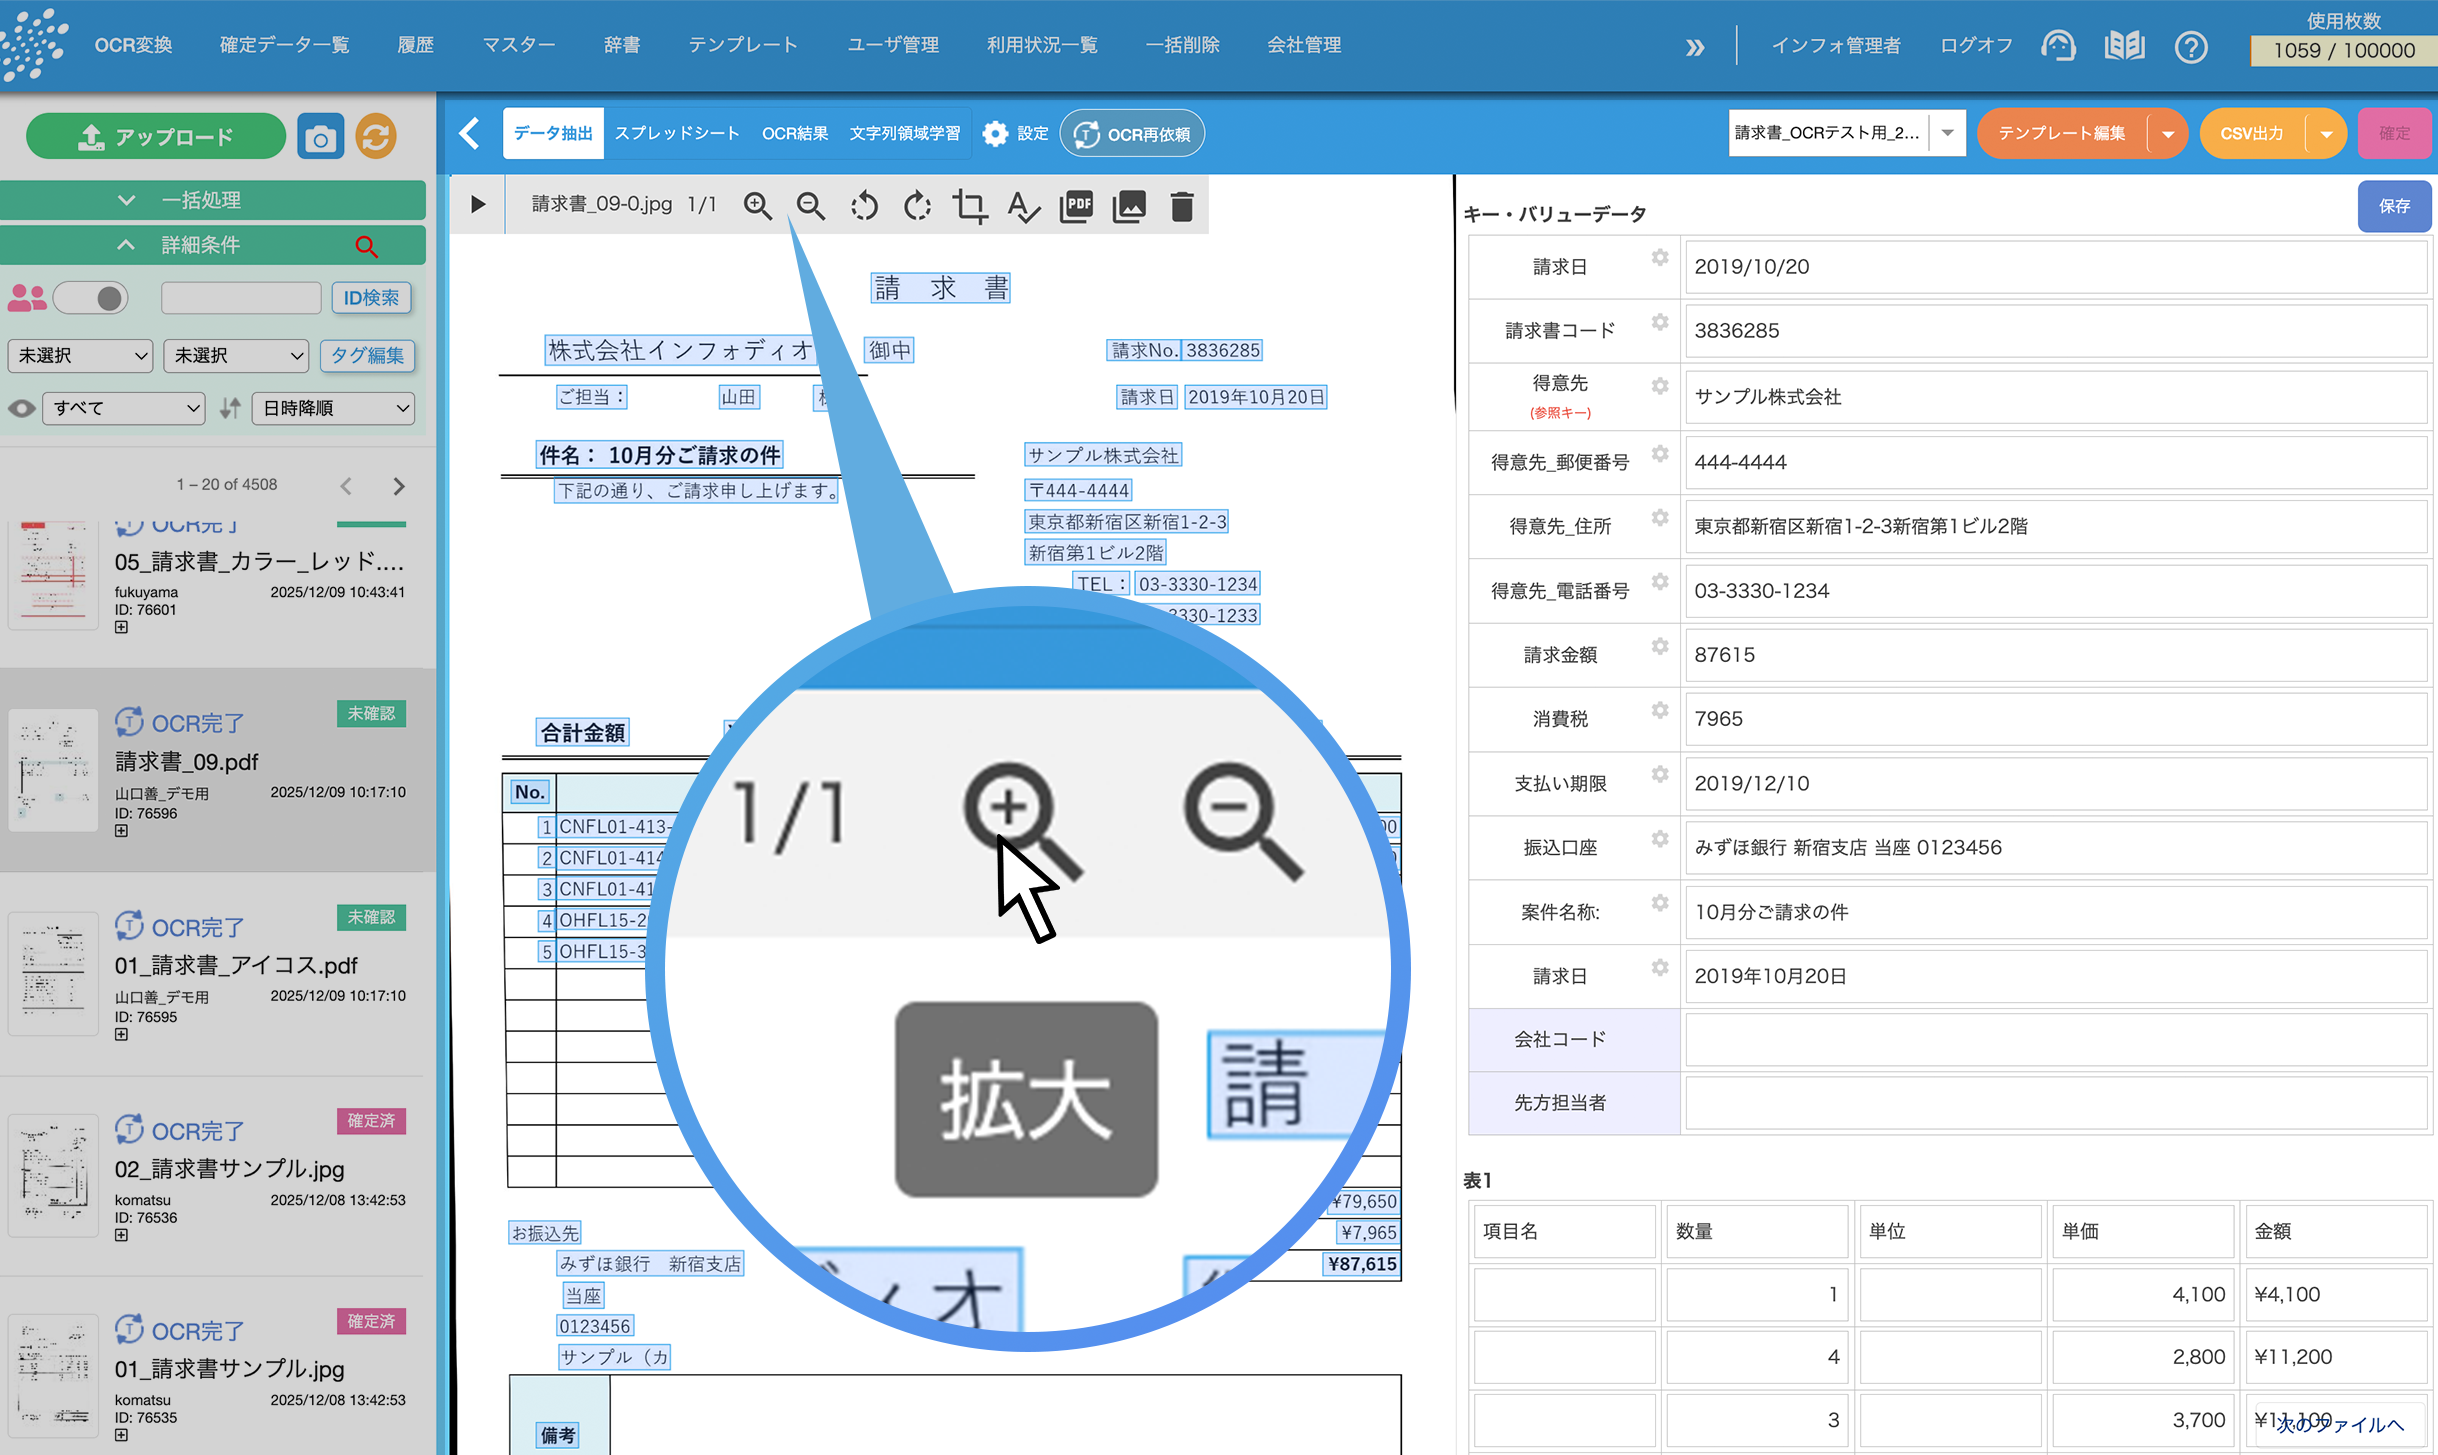The height and width of the screenshot is (1455, 2438).
Task: Select the 請求書_09.pdf thumbnail
Action: (52, 770)
